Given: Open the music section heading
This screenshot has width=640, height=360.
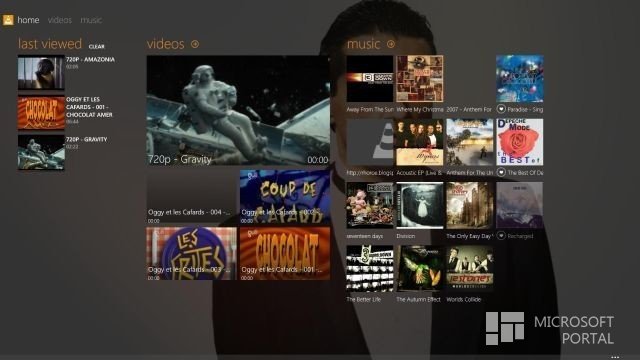Looking at the screenshot, I should point(363,44).
